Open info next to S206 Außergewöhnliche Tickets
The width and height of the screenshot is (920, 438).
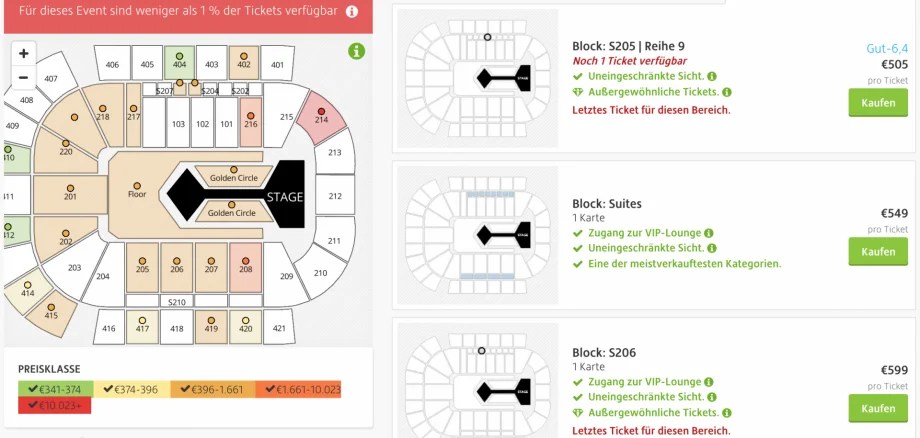tap(726, 413)
